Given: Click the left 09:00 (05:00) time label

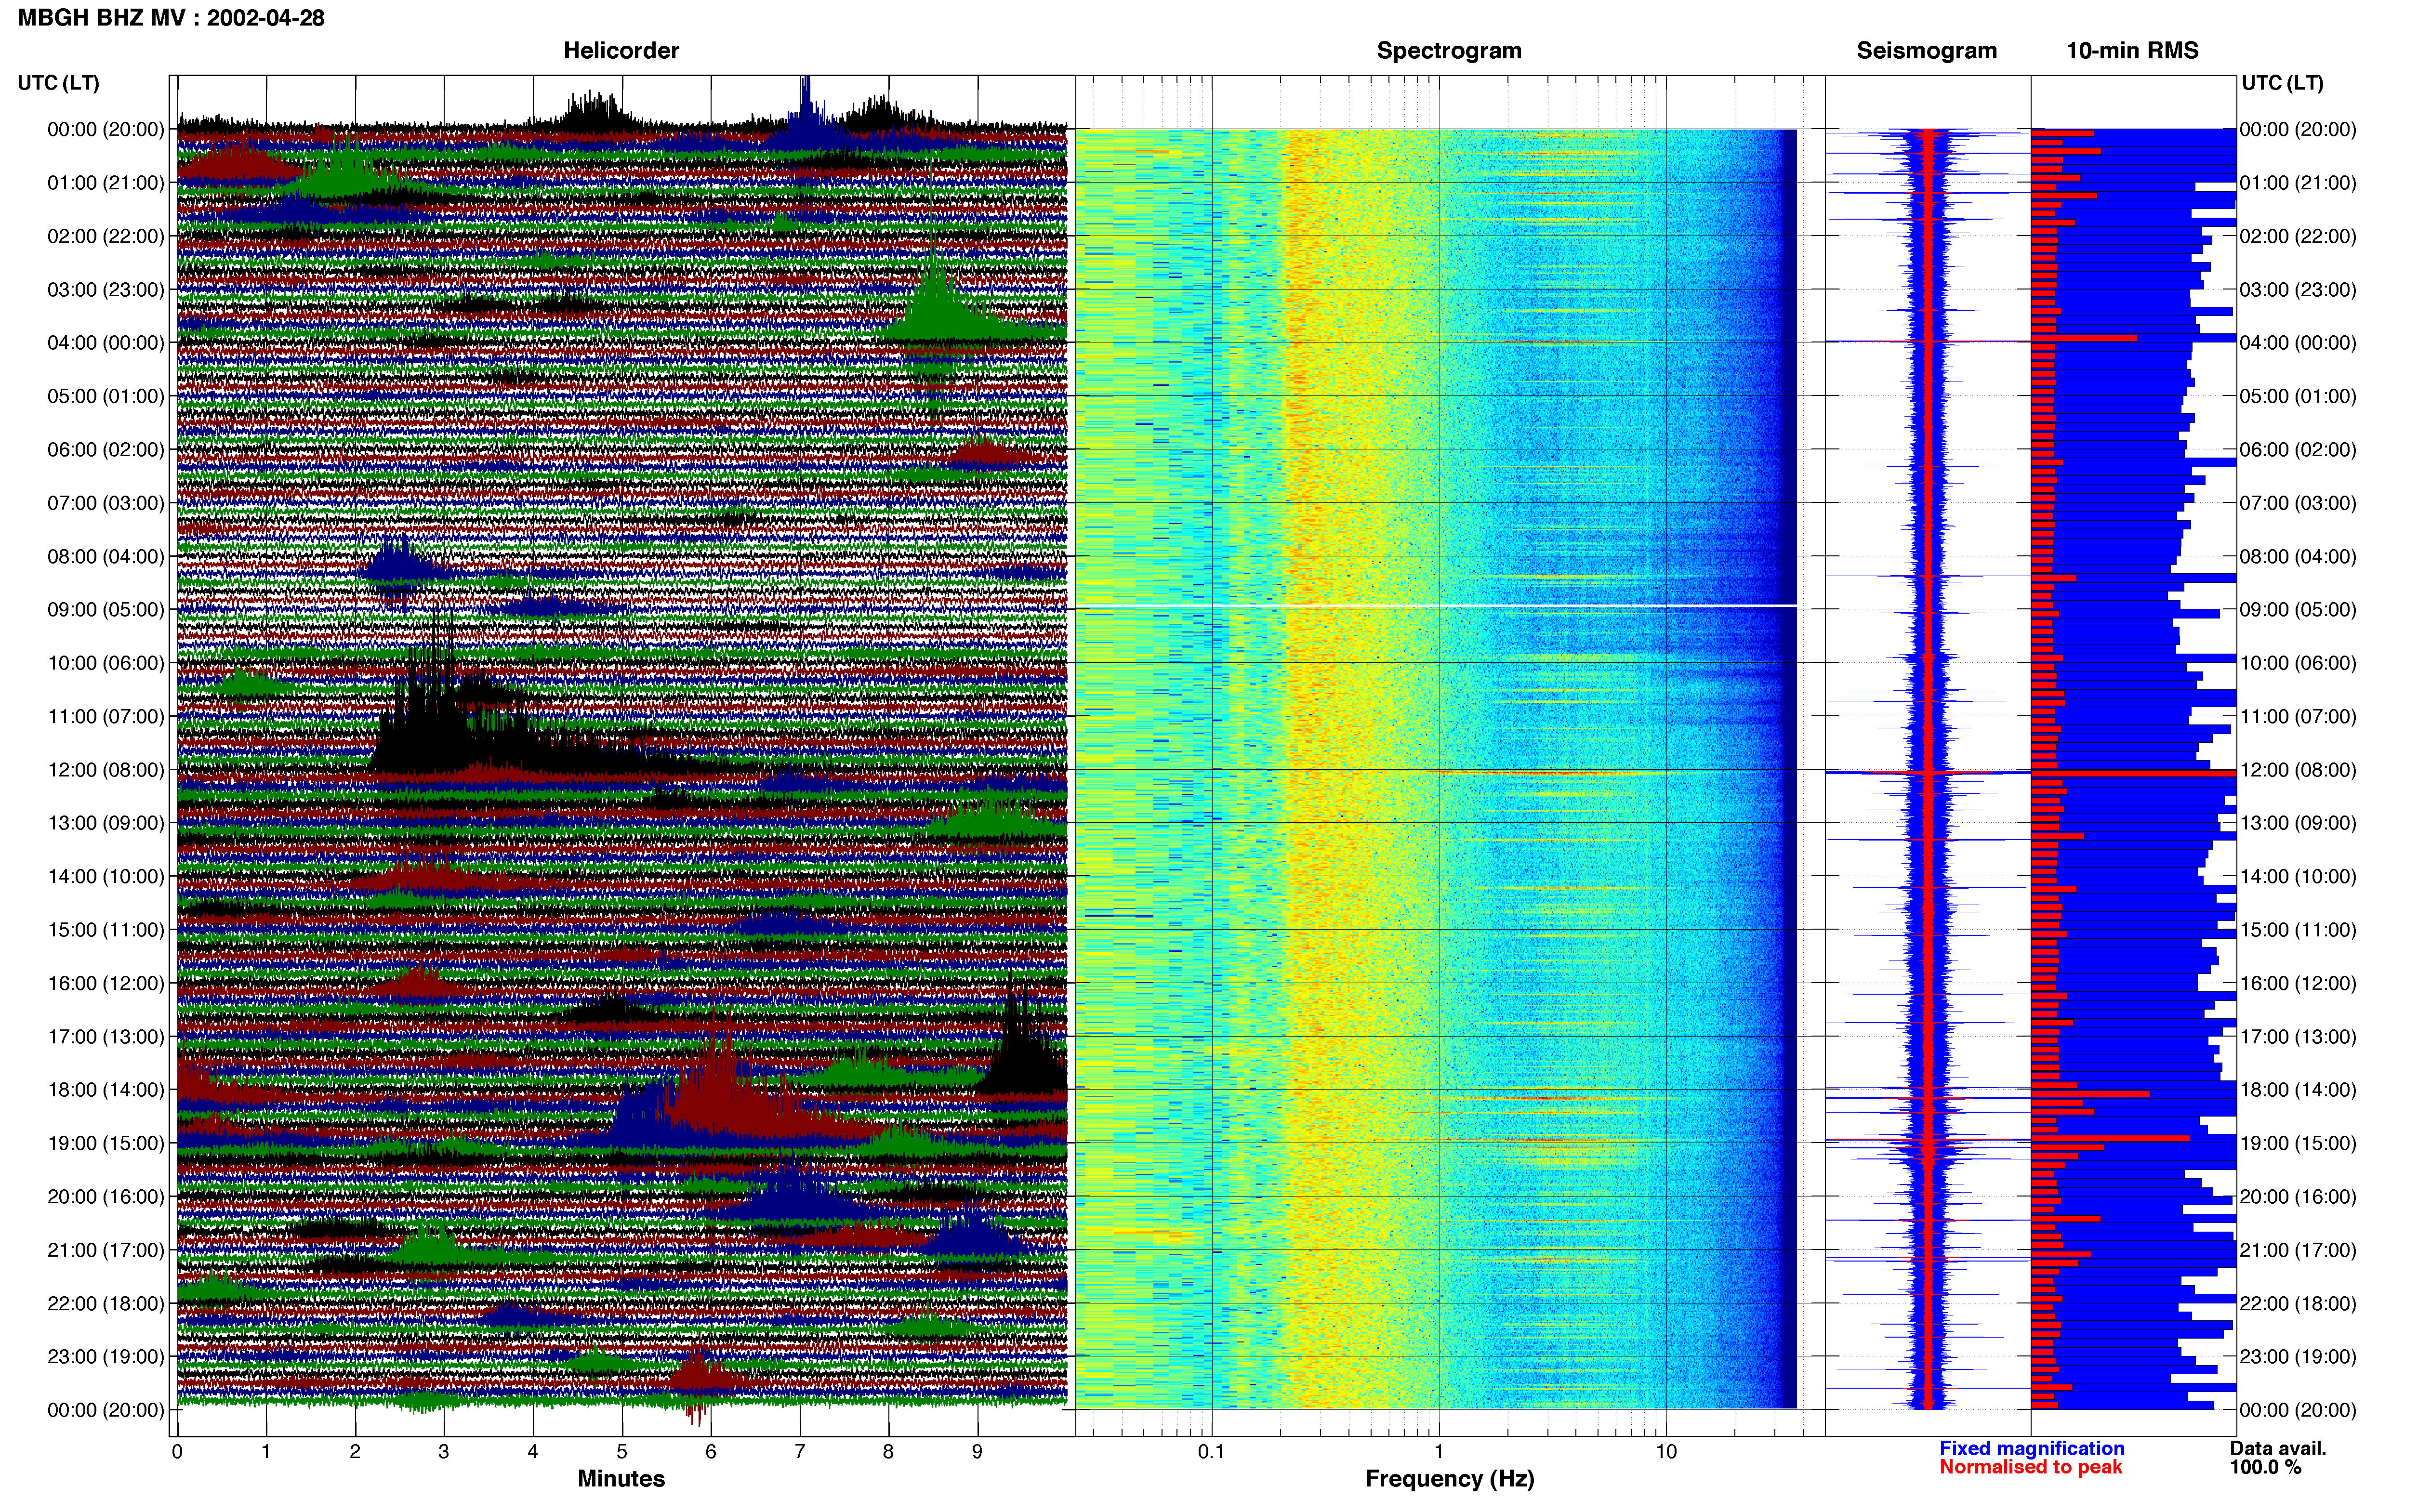Looking at the screenshot, I should coord(105,609).
